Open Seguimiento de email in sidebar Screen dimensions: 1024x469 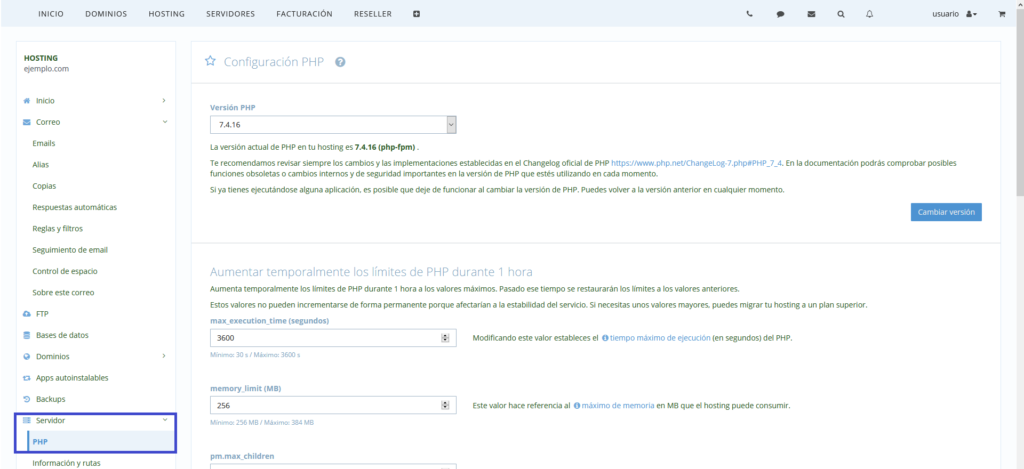pos(70,250)
